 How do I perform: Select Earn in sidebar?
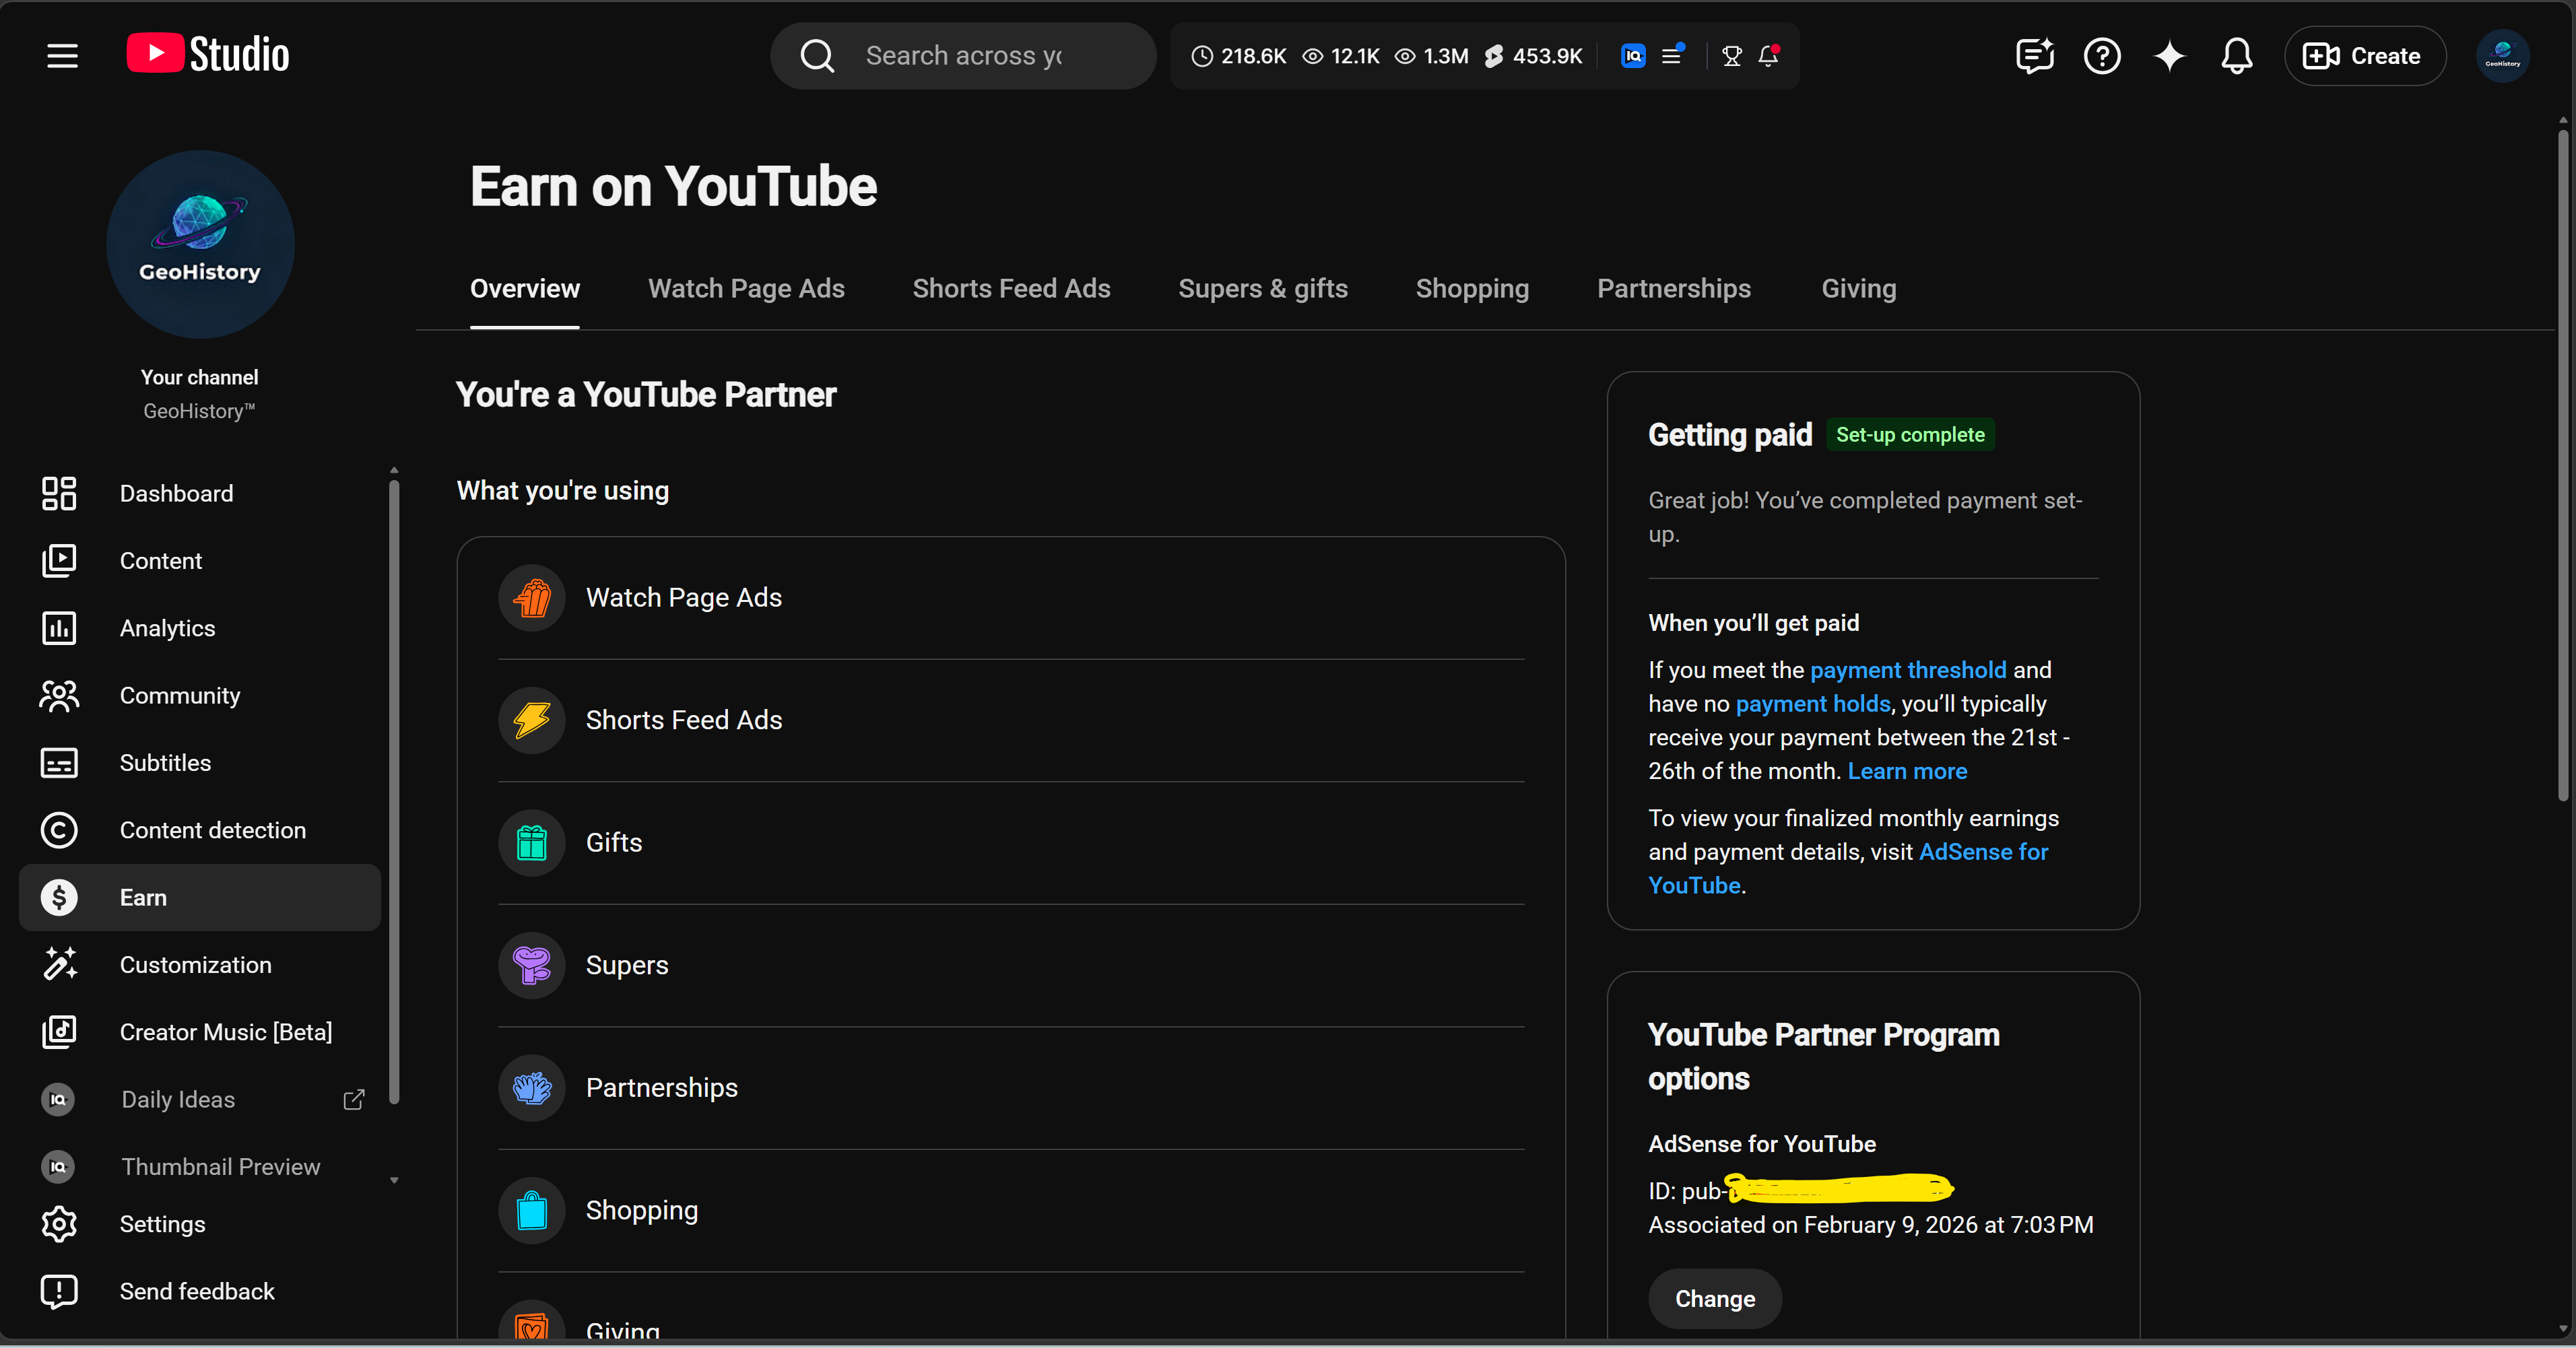200,897
